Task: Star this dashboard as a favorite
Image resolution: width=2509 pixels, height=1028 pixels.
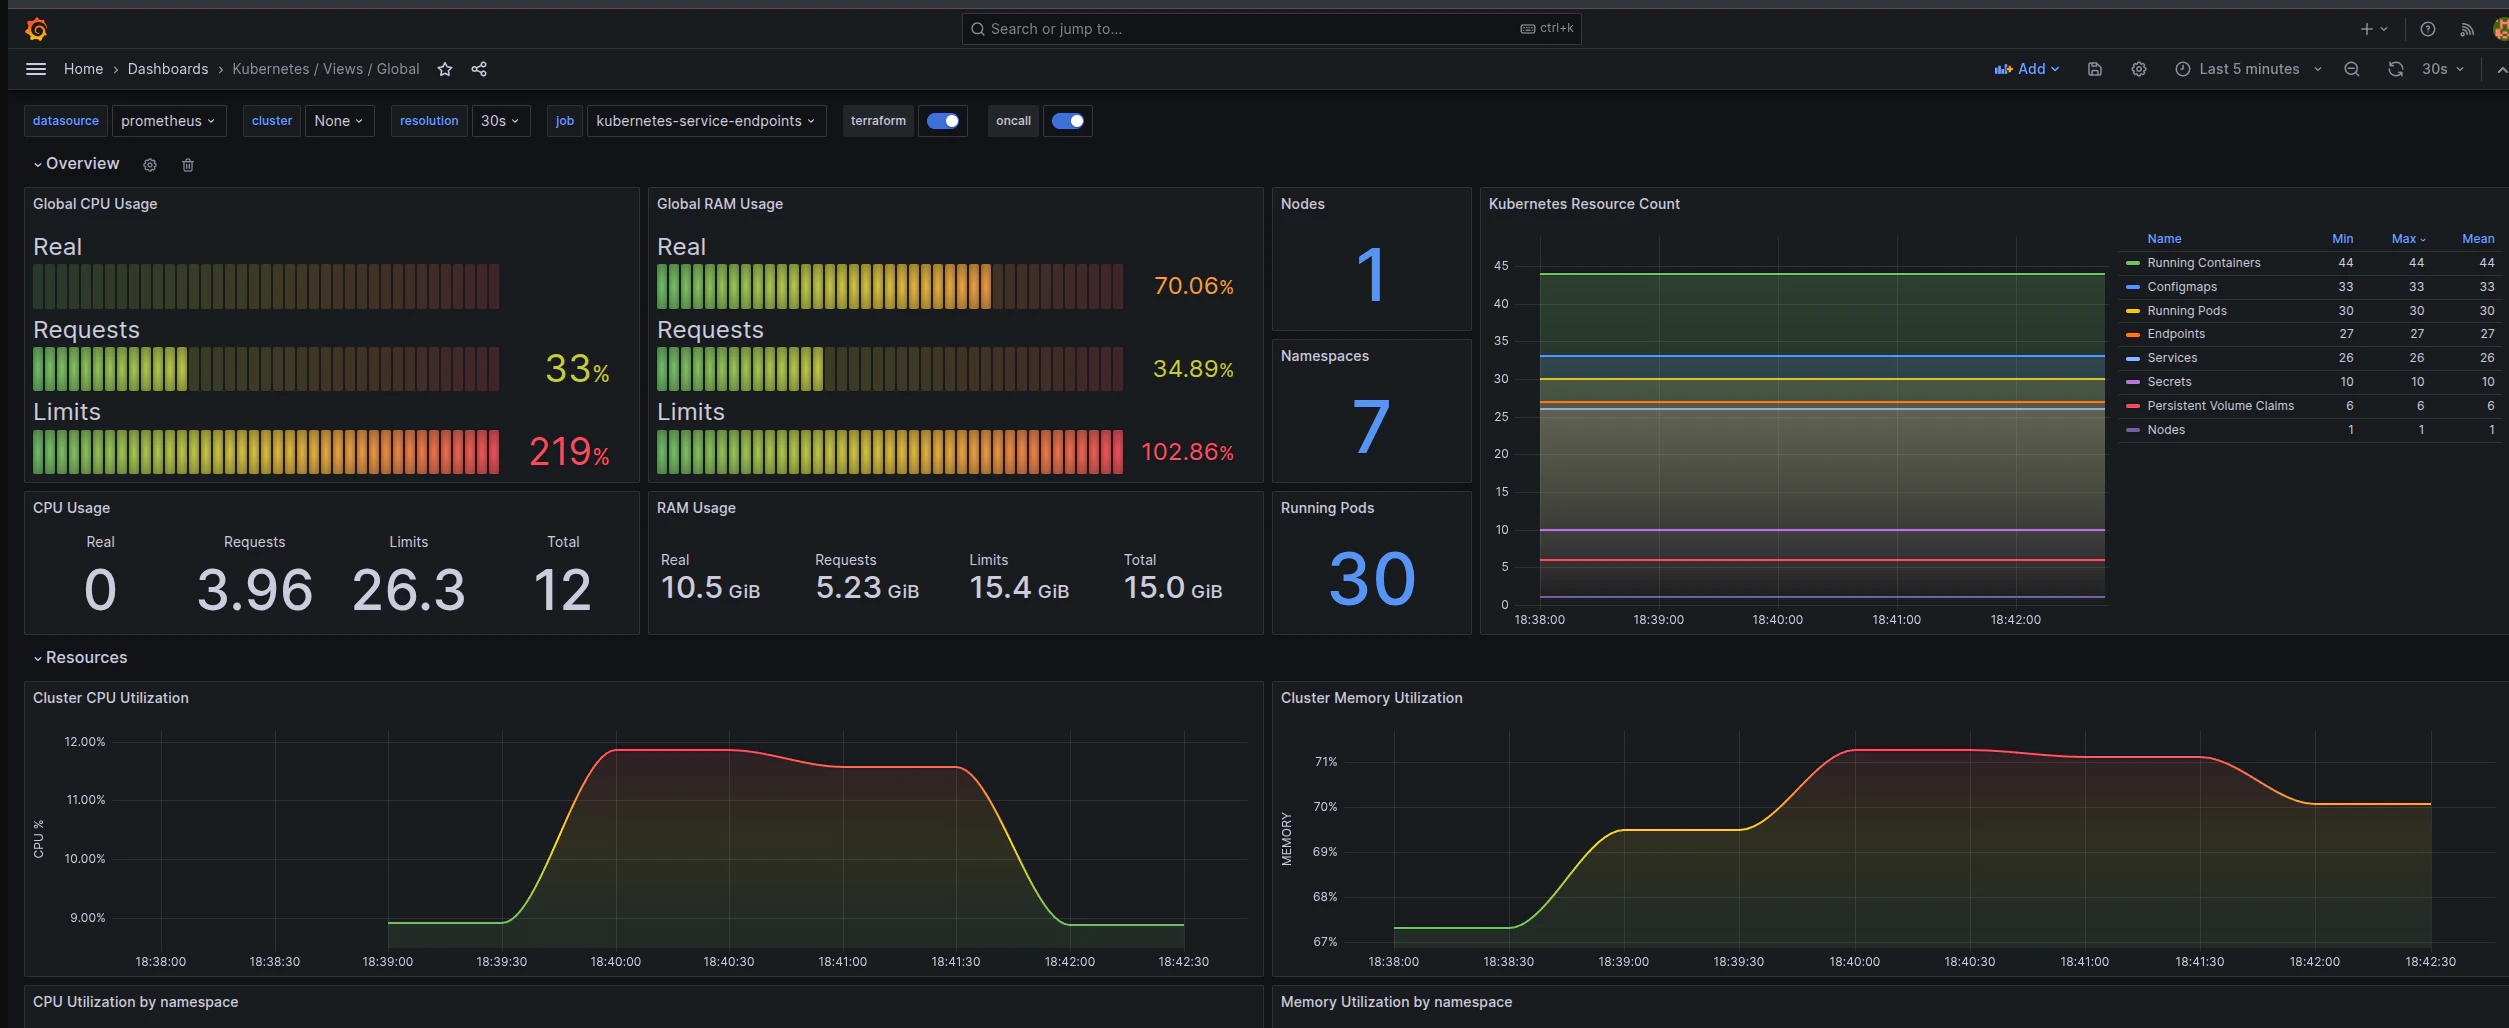Action: tap(445, 69)
